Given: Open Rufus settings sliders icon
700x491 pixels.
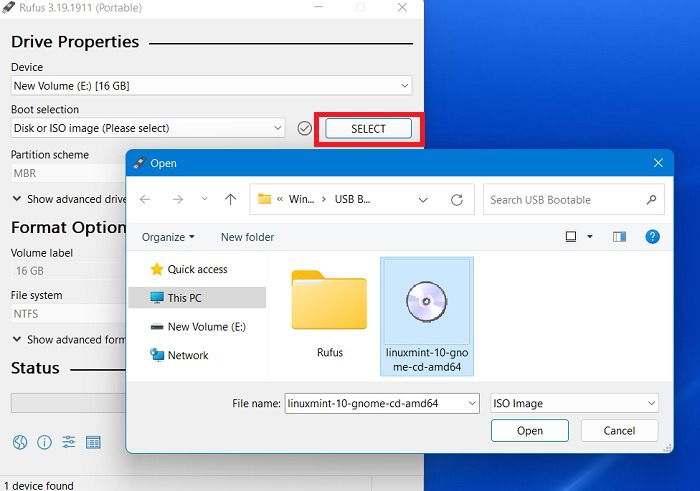Looking at the screenshot, I should click(69, 442).
